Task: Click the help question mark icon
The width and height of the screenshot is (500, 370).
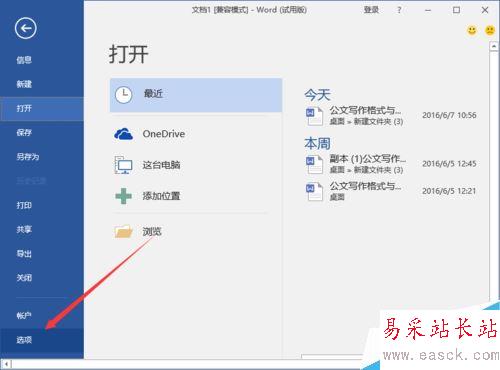Action: click(x=399, y=10)
